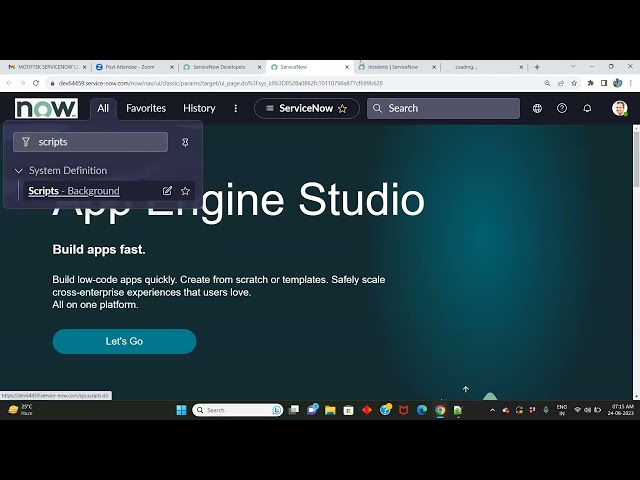Image resolution: width=640 pixels, height=480 pixels.
Task: Open the more menus vertical ellipsis
Action: pyautogui.click(x=236, y=108)
